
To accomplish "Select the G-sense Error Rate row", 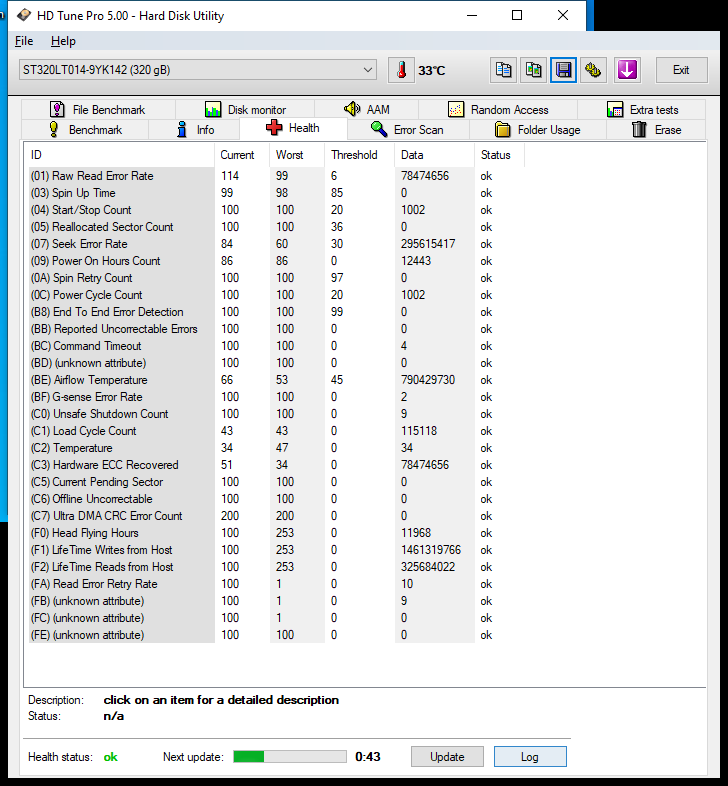I will click(277, 397).
